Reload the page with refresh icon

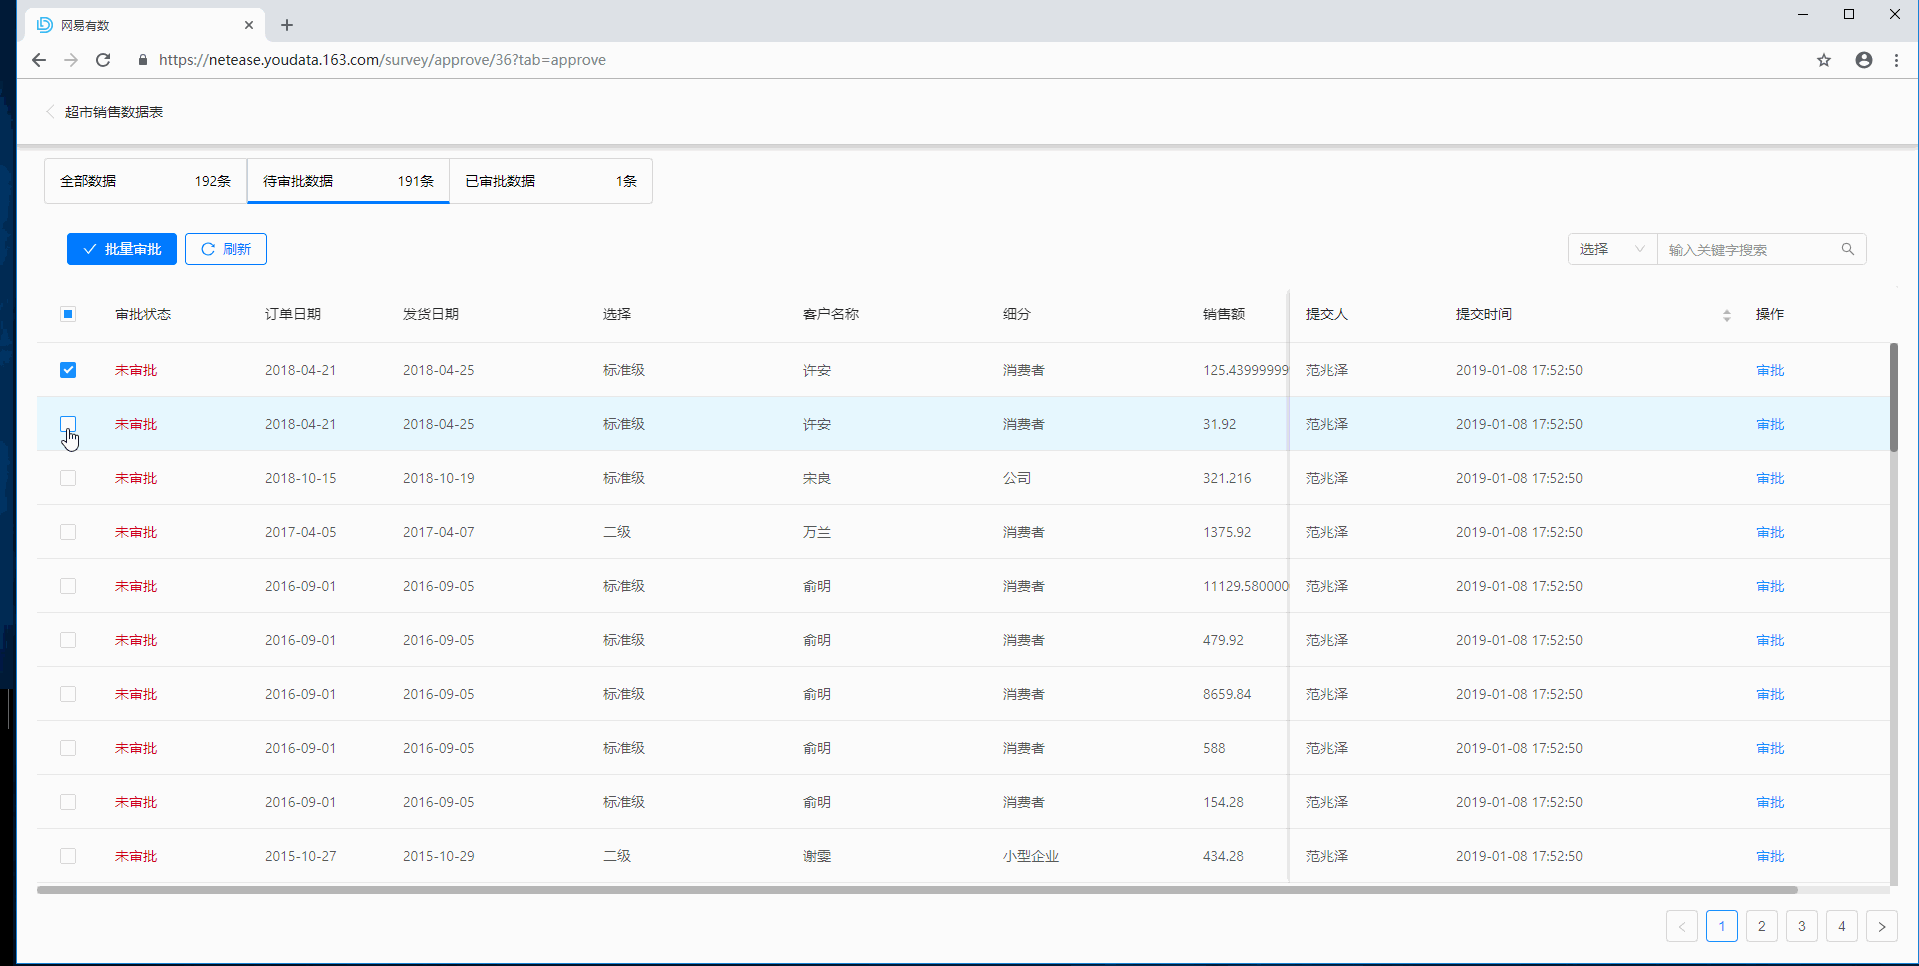103,60
